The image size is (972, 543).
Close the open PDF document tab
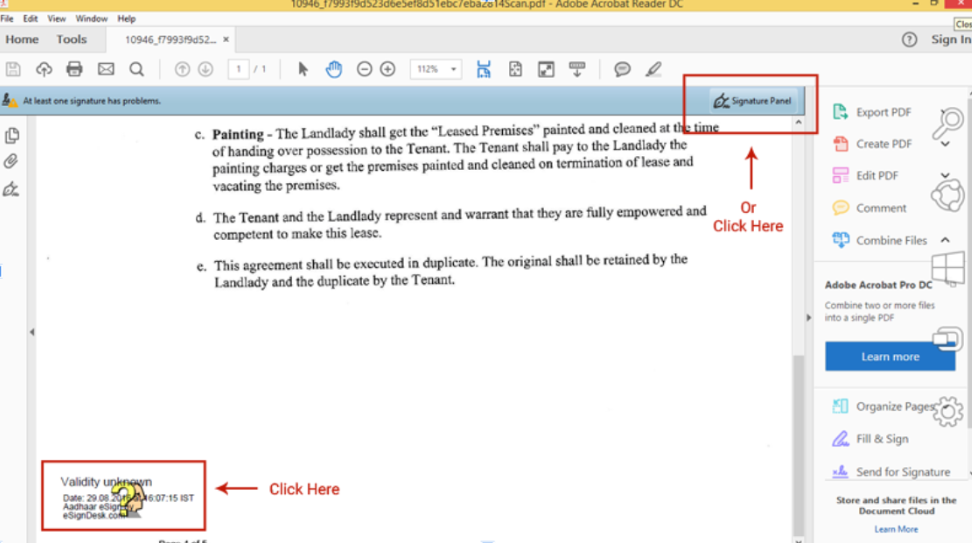(227, 40)
